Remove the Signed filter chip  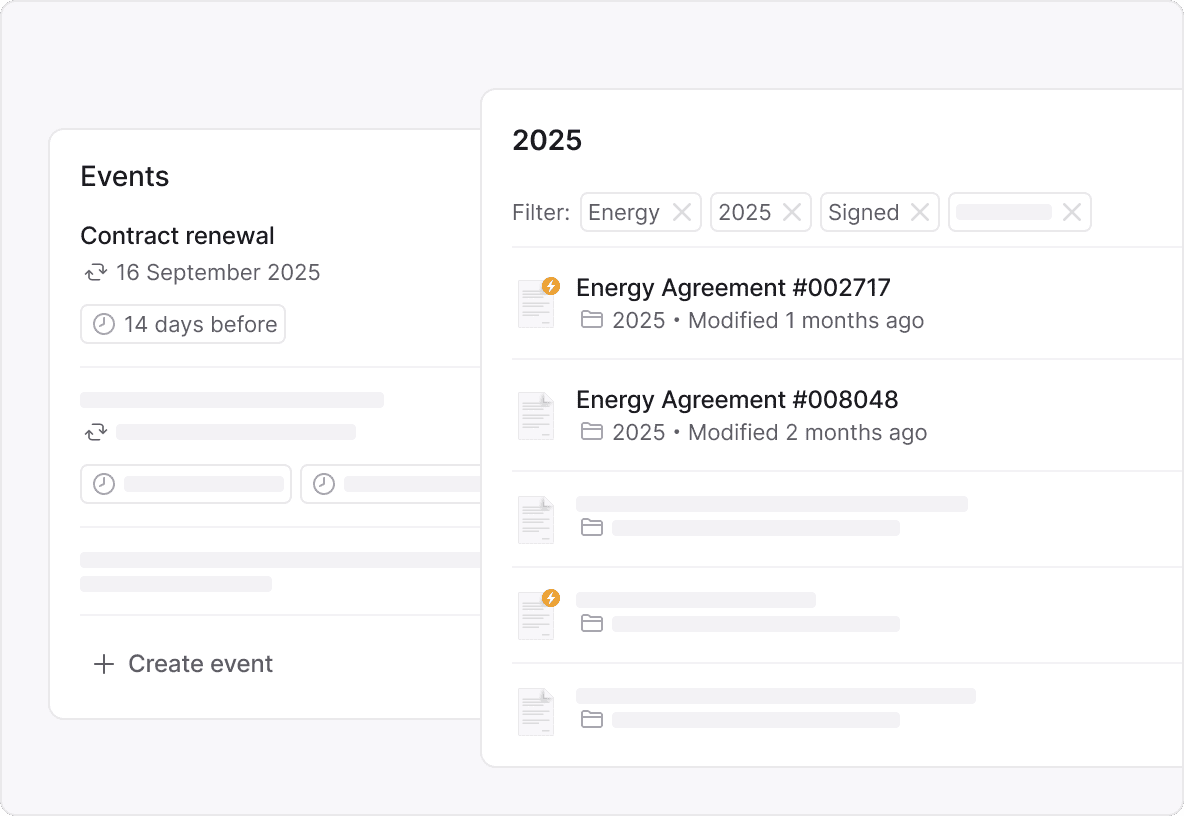(x=919, y=212)
